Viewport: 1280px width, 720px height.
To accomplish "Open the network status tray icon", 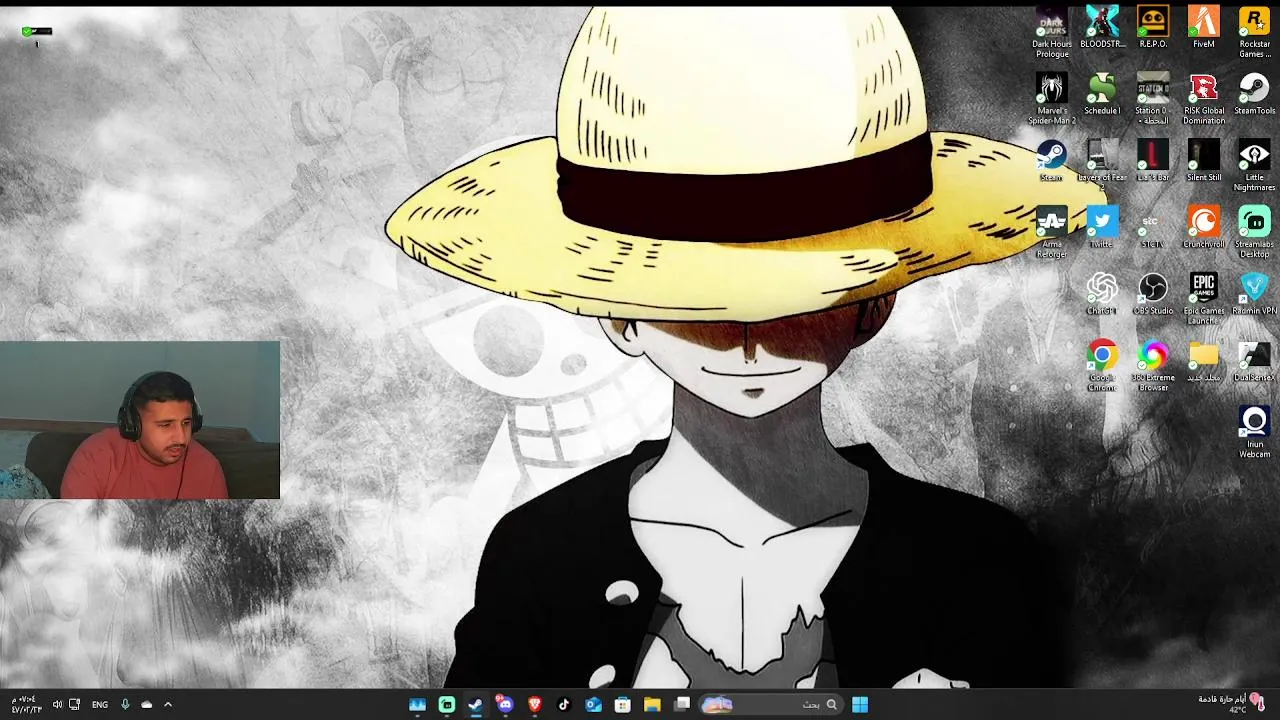I will coord(74,704).
